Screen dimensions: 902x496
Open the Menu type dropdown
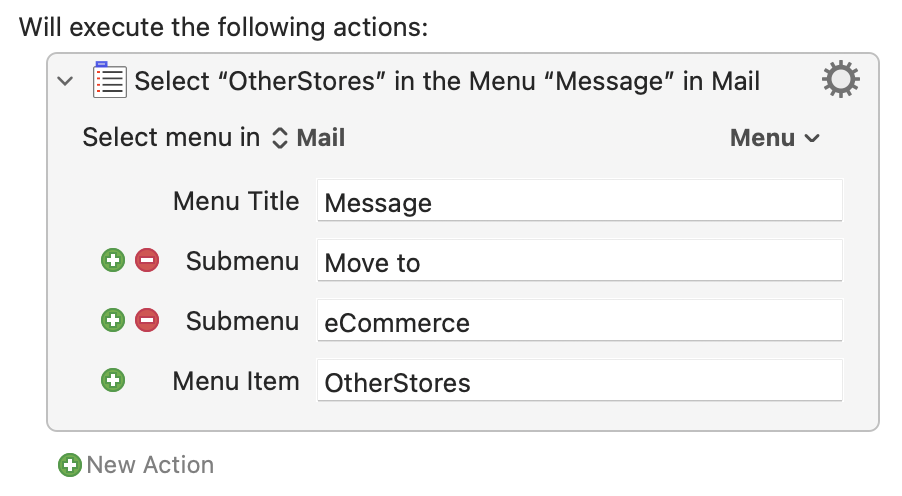(775, 138)
